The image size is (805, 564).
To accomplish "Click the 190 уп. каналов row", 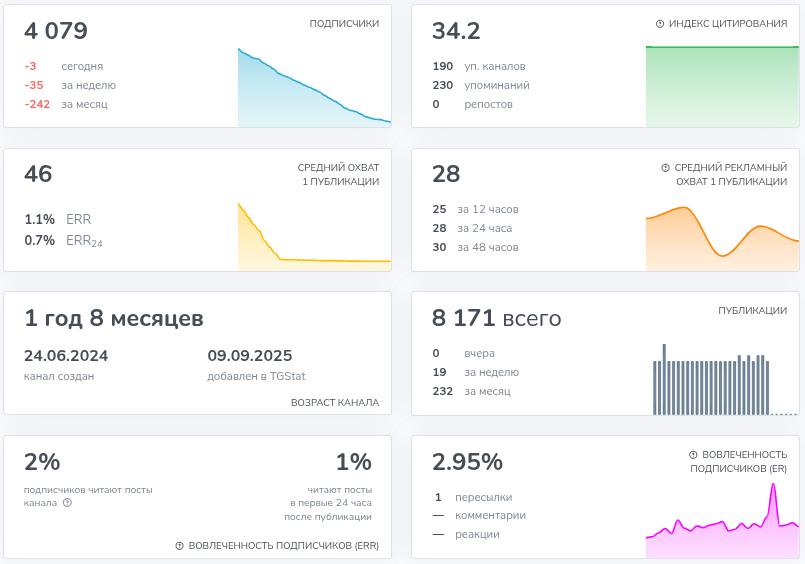I will pyautogui.click(x=478, y=67).
